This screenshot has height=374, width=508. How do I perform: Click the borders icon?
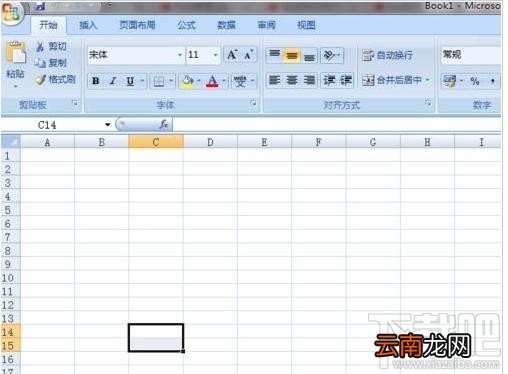pyautogui.click(x=159, y=81)
